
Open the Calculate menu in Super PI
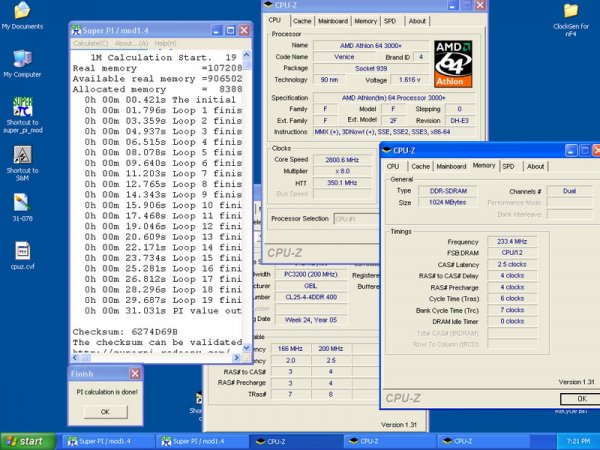pyautogui.click(x=91, y=44)
